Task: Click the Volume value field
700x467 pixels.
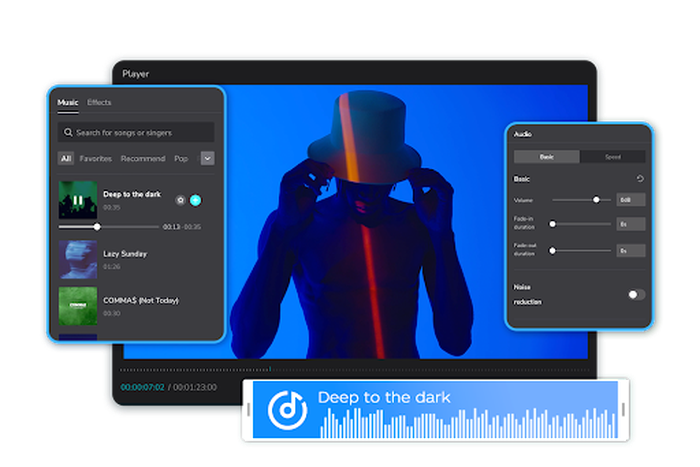Action: click(x=631, y=200)
